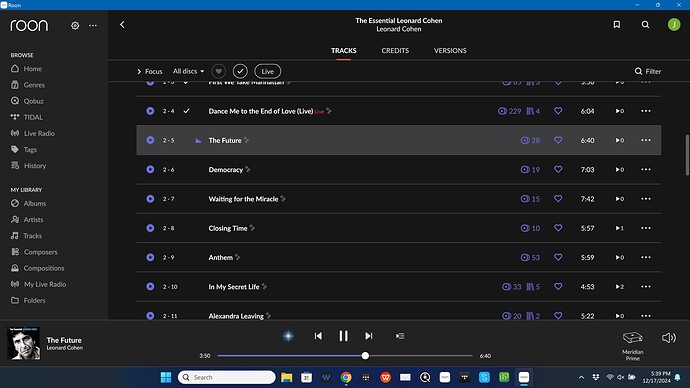Open Composers in My Library
This screenshot has height=388, width=690.
coord(34,252)
